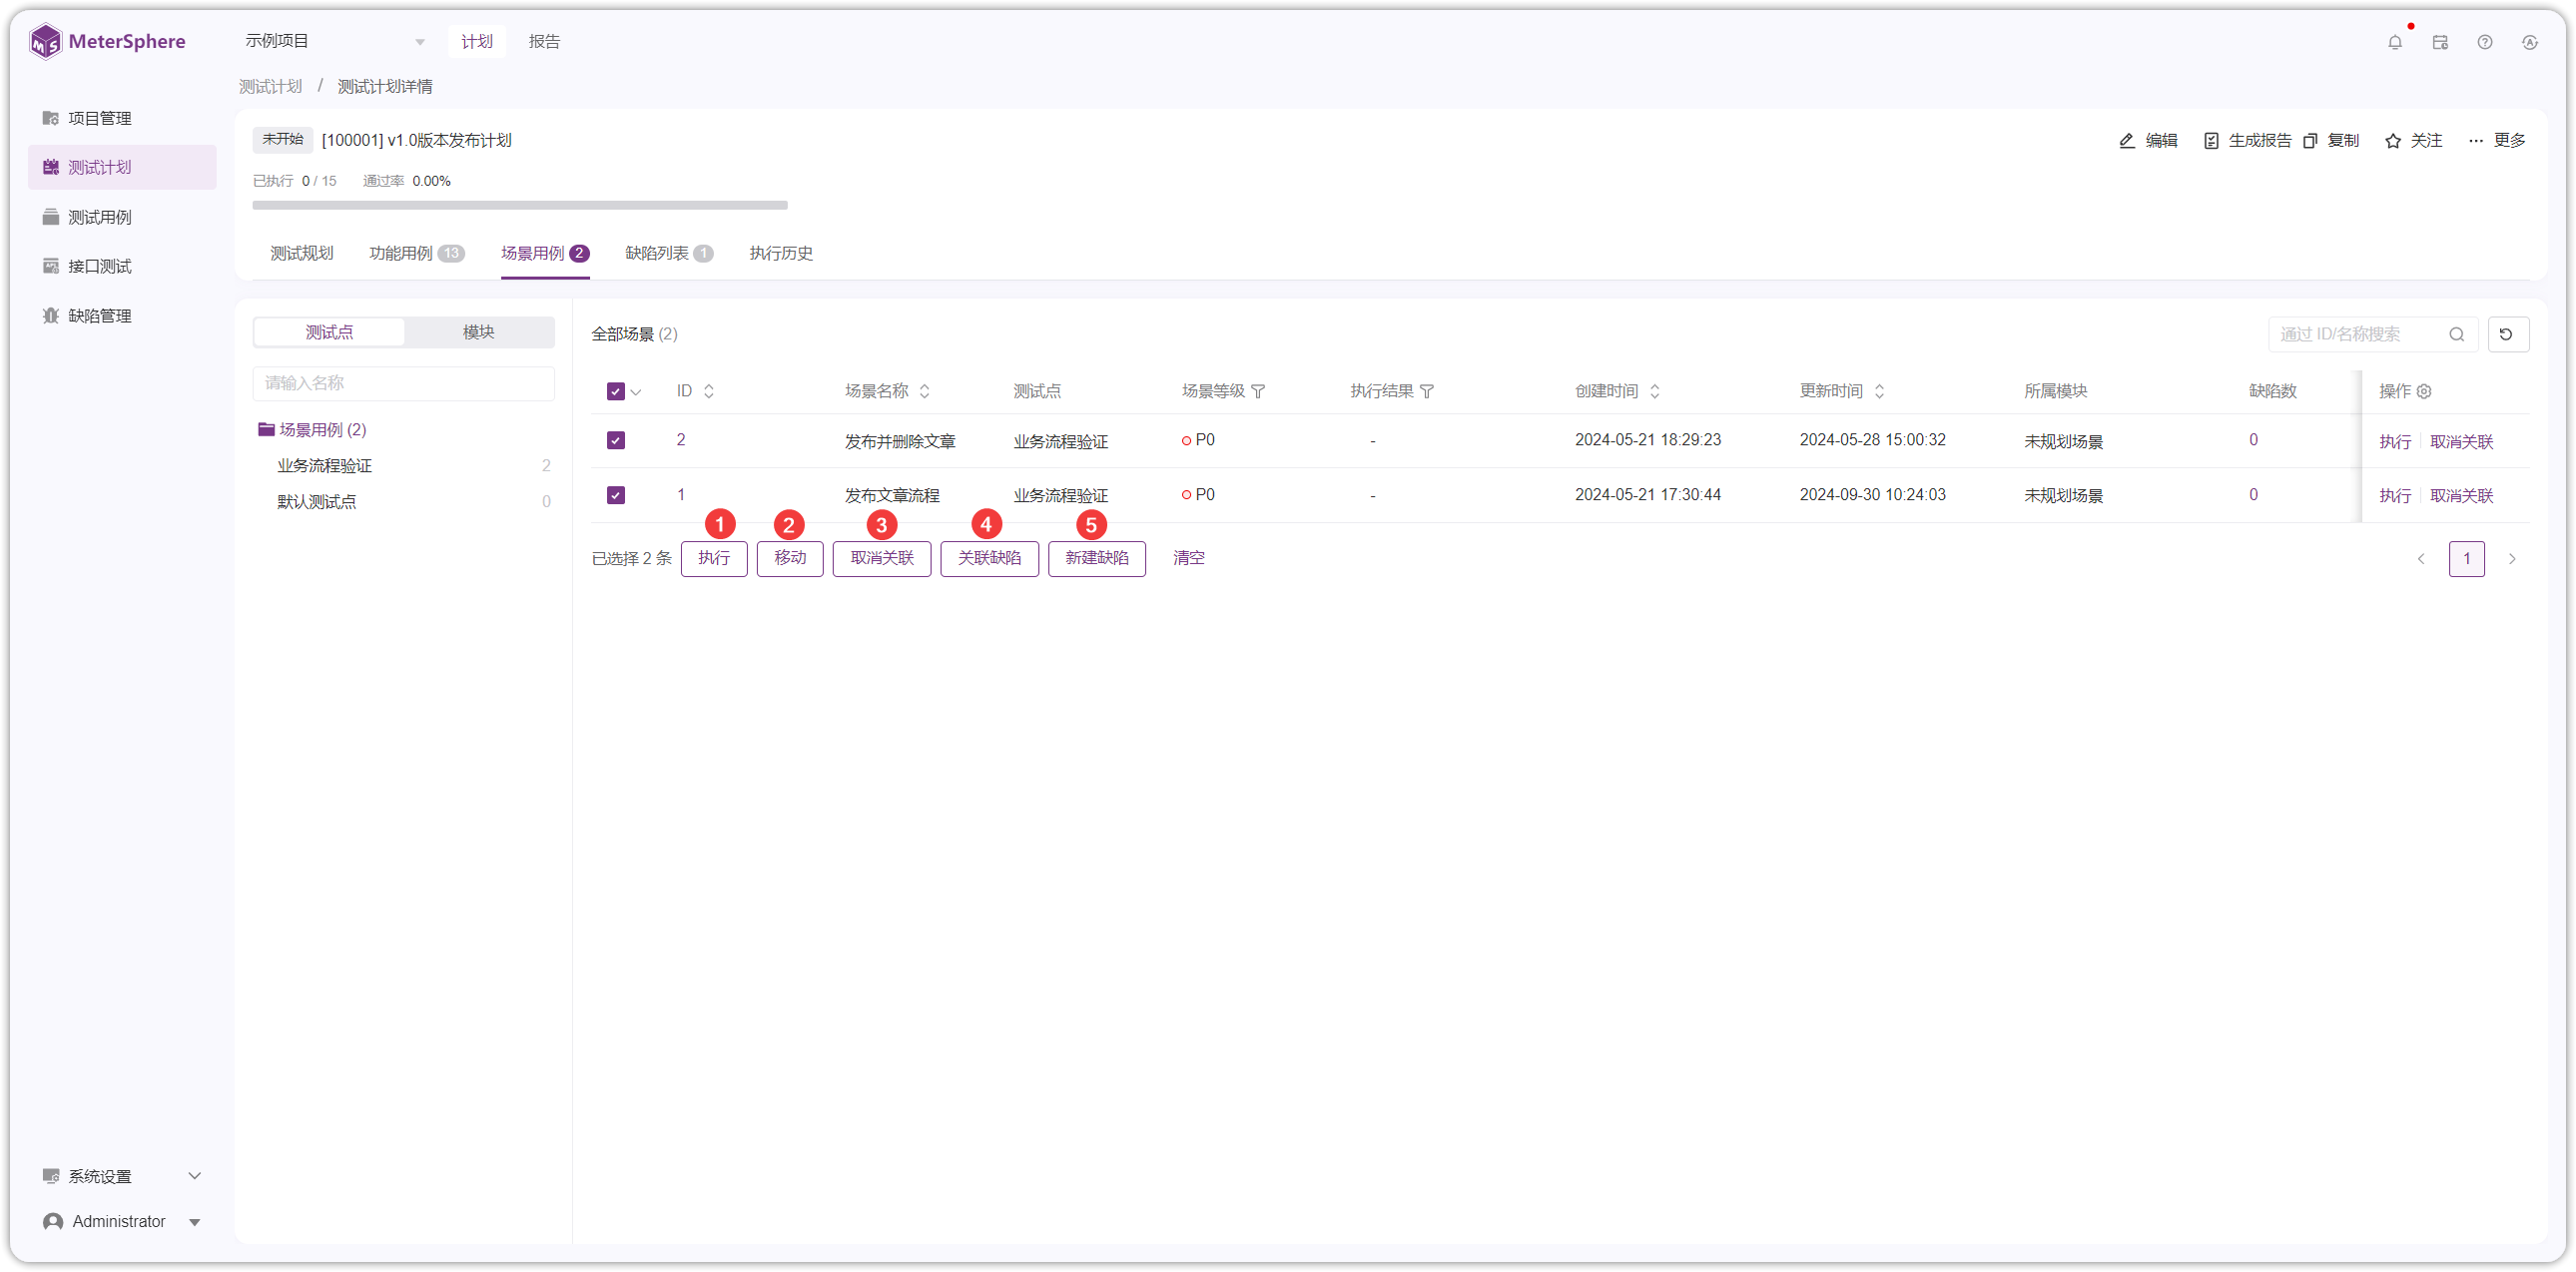Image resolution: width=2576 pixels, height=1272 pixels.
Task: Click 生成报告 in the plan header
Action: [2247, 140]
